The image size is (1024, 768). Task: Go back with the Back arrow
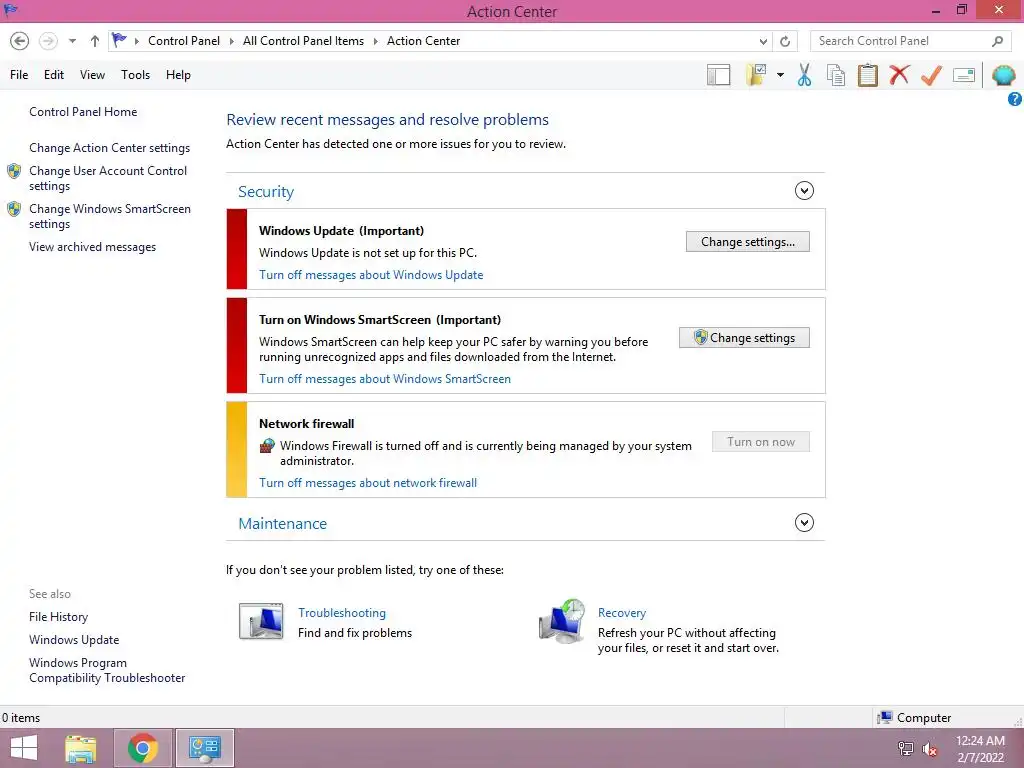20,41
